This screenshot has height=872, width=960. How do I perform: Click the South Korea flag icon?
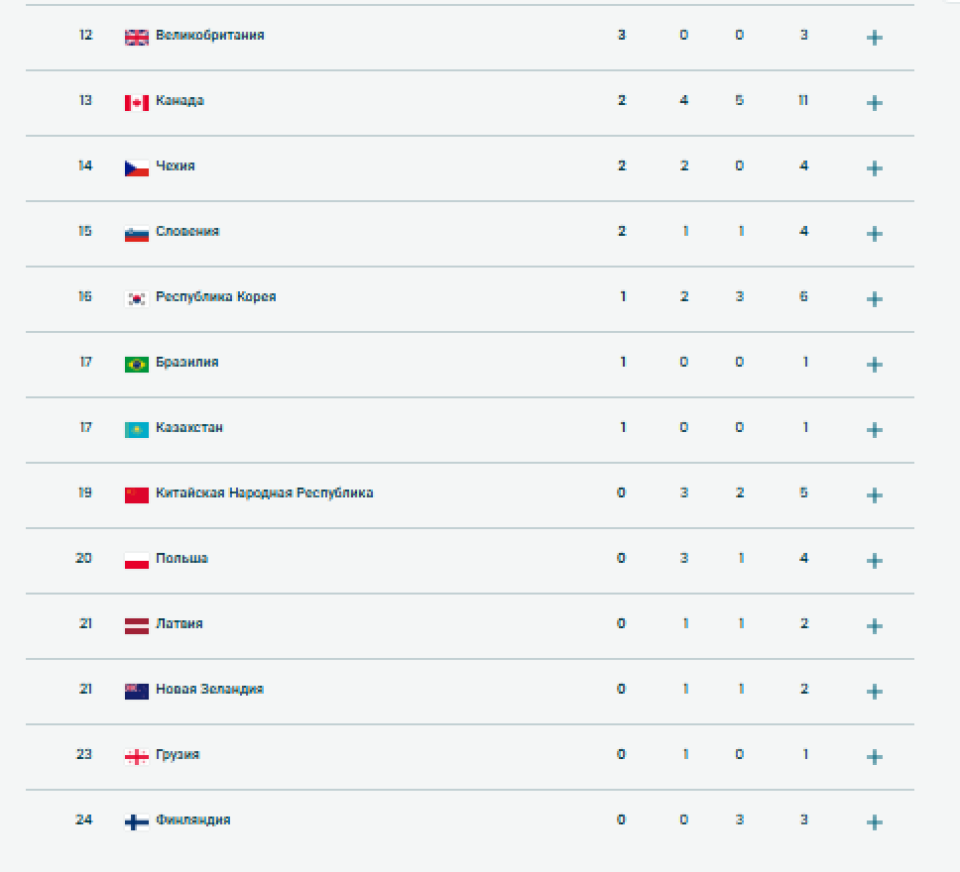(x=137, y=297)
